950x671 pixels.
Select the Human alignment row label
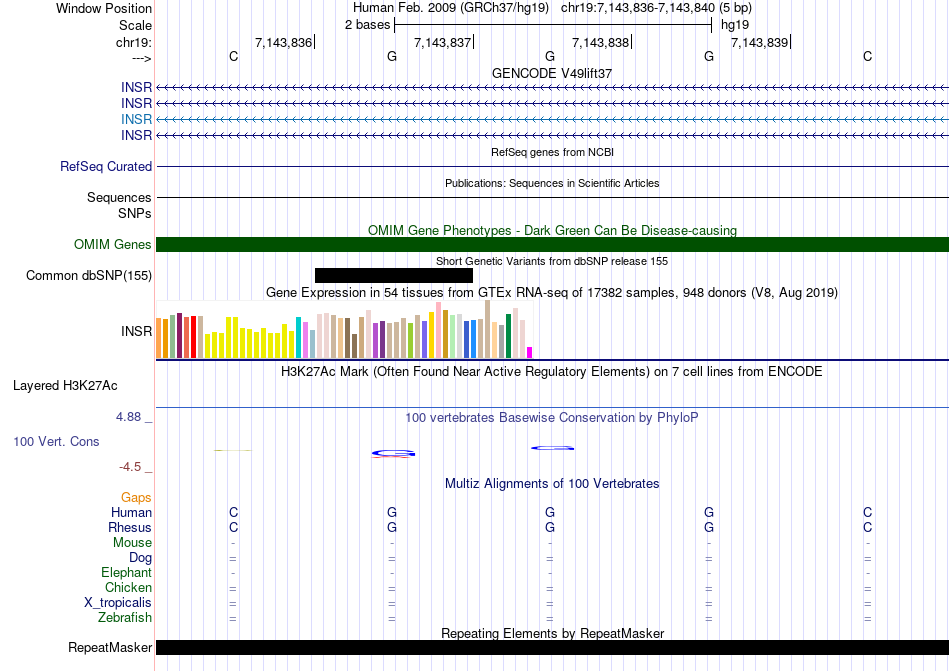131,512
